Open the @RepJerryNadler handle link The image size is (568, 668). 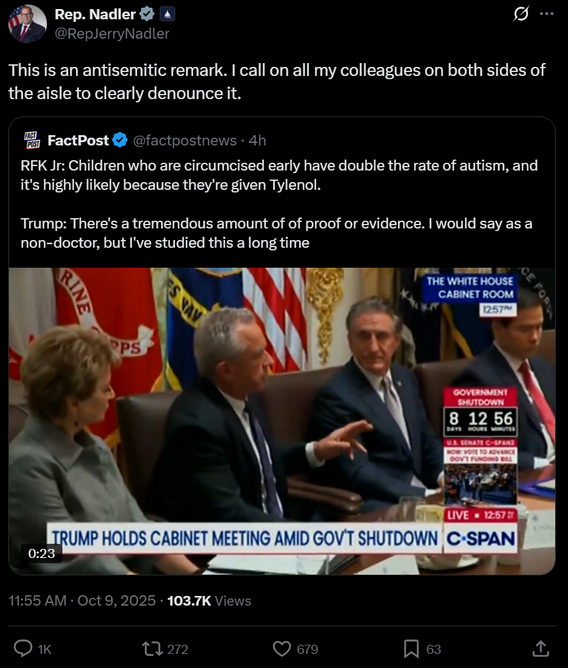click(x=112, y=34)
